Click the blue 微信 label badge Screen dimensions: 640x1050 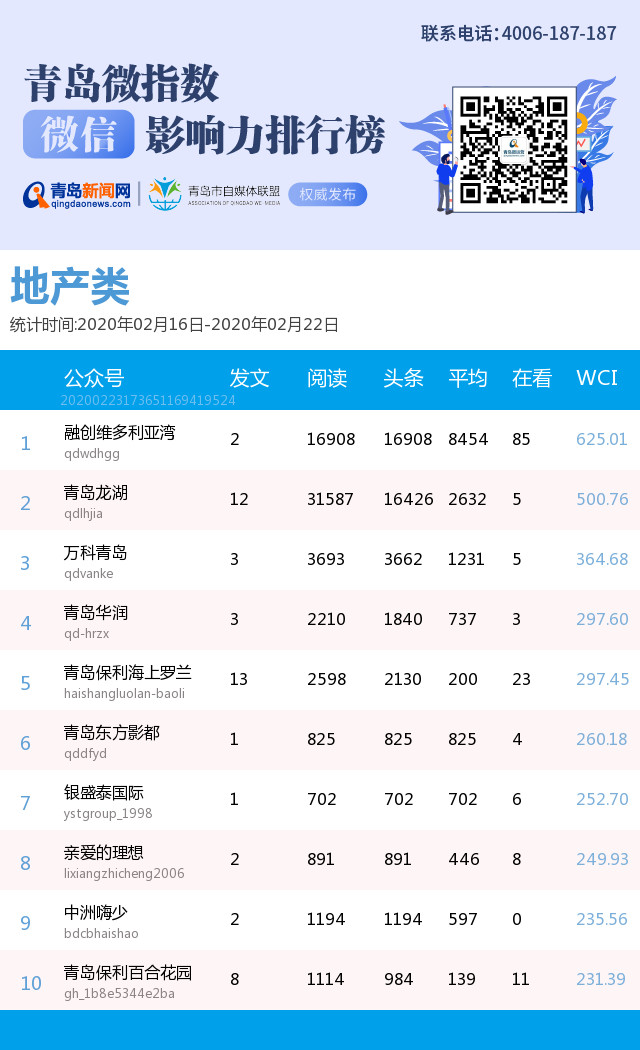(79, 135)
